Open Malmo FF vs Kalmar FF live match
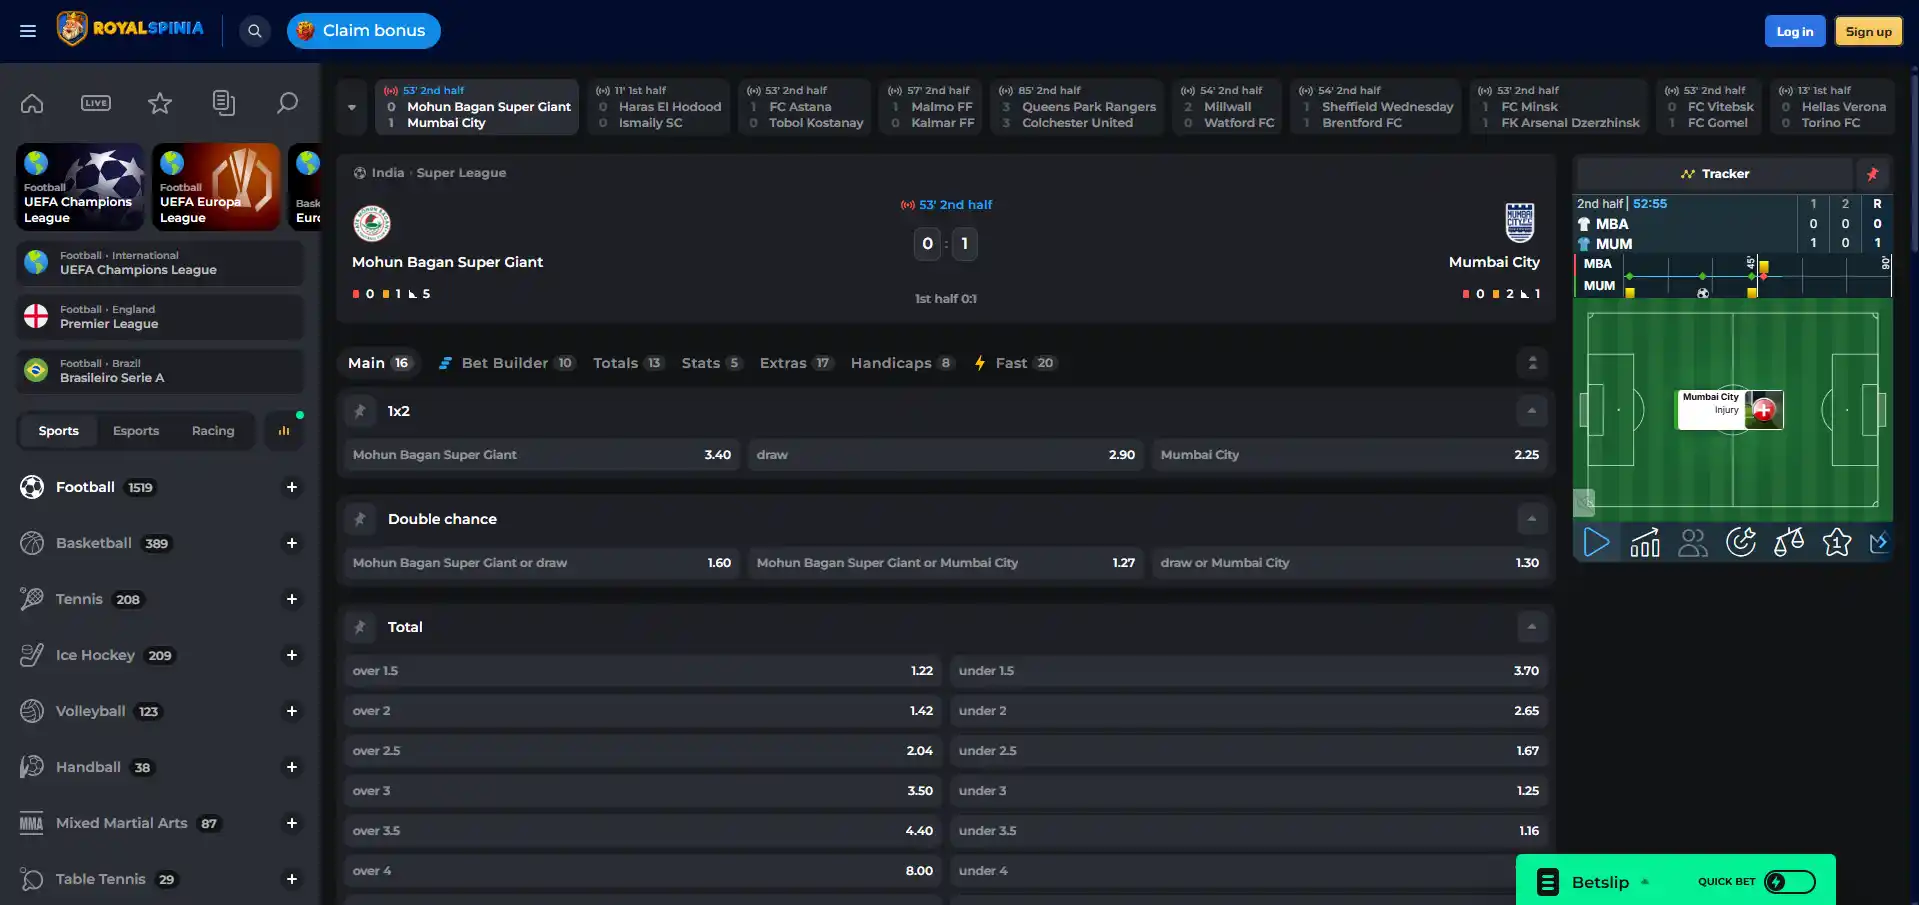Screen dimensions: 1919x905 point(931,107)
